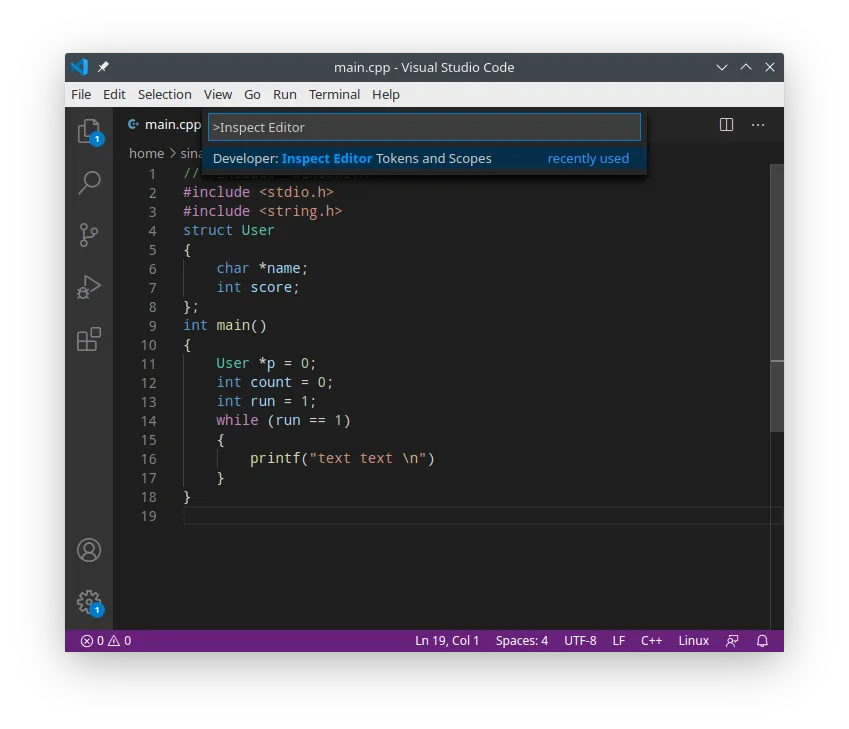849x729 pixels.
Task: Change the encoding via UTF-8
Action: (x=580, y=641)
